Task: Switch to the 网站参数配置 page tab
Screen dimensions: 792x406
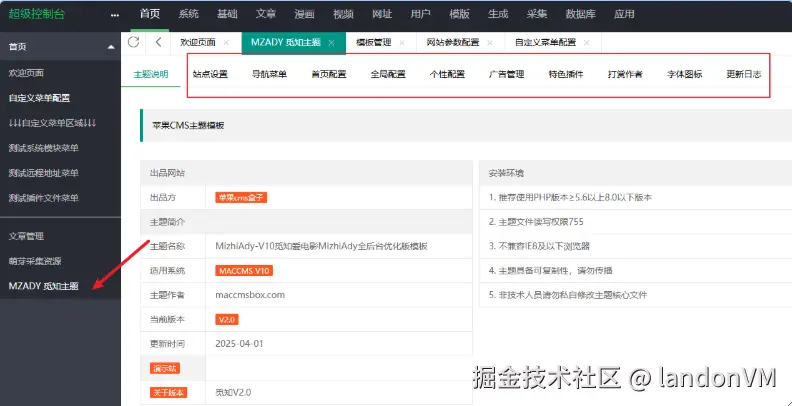Action: click(453, 42)
